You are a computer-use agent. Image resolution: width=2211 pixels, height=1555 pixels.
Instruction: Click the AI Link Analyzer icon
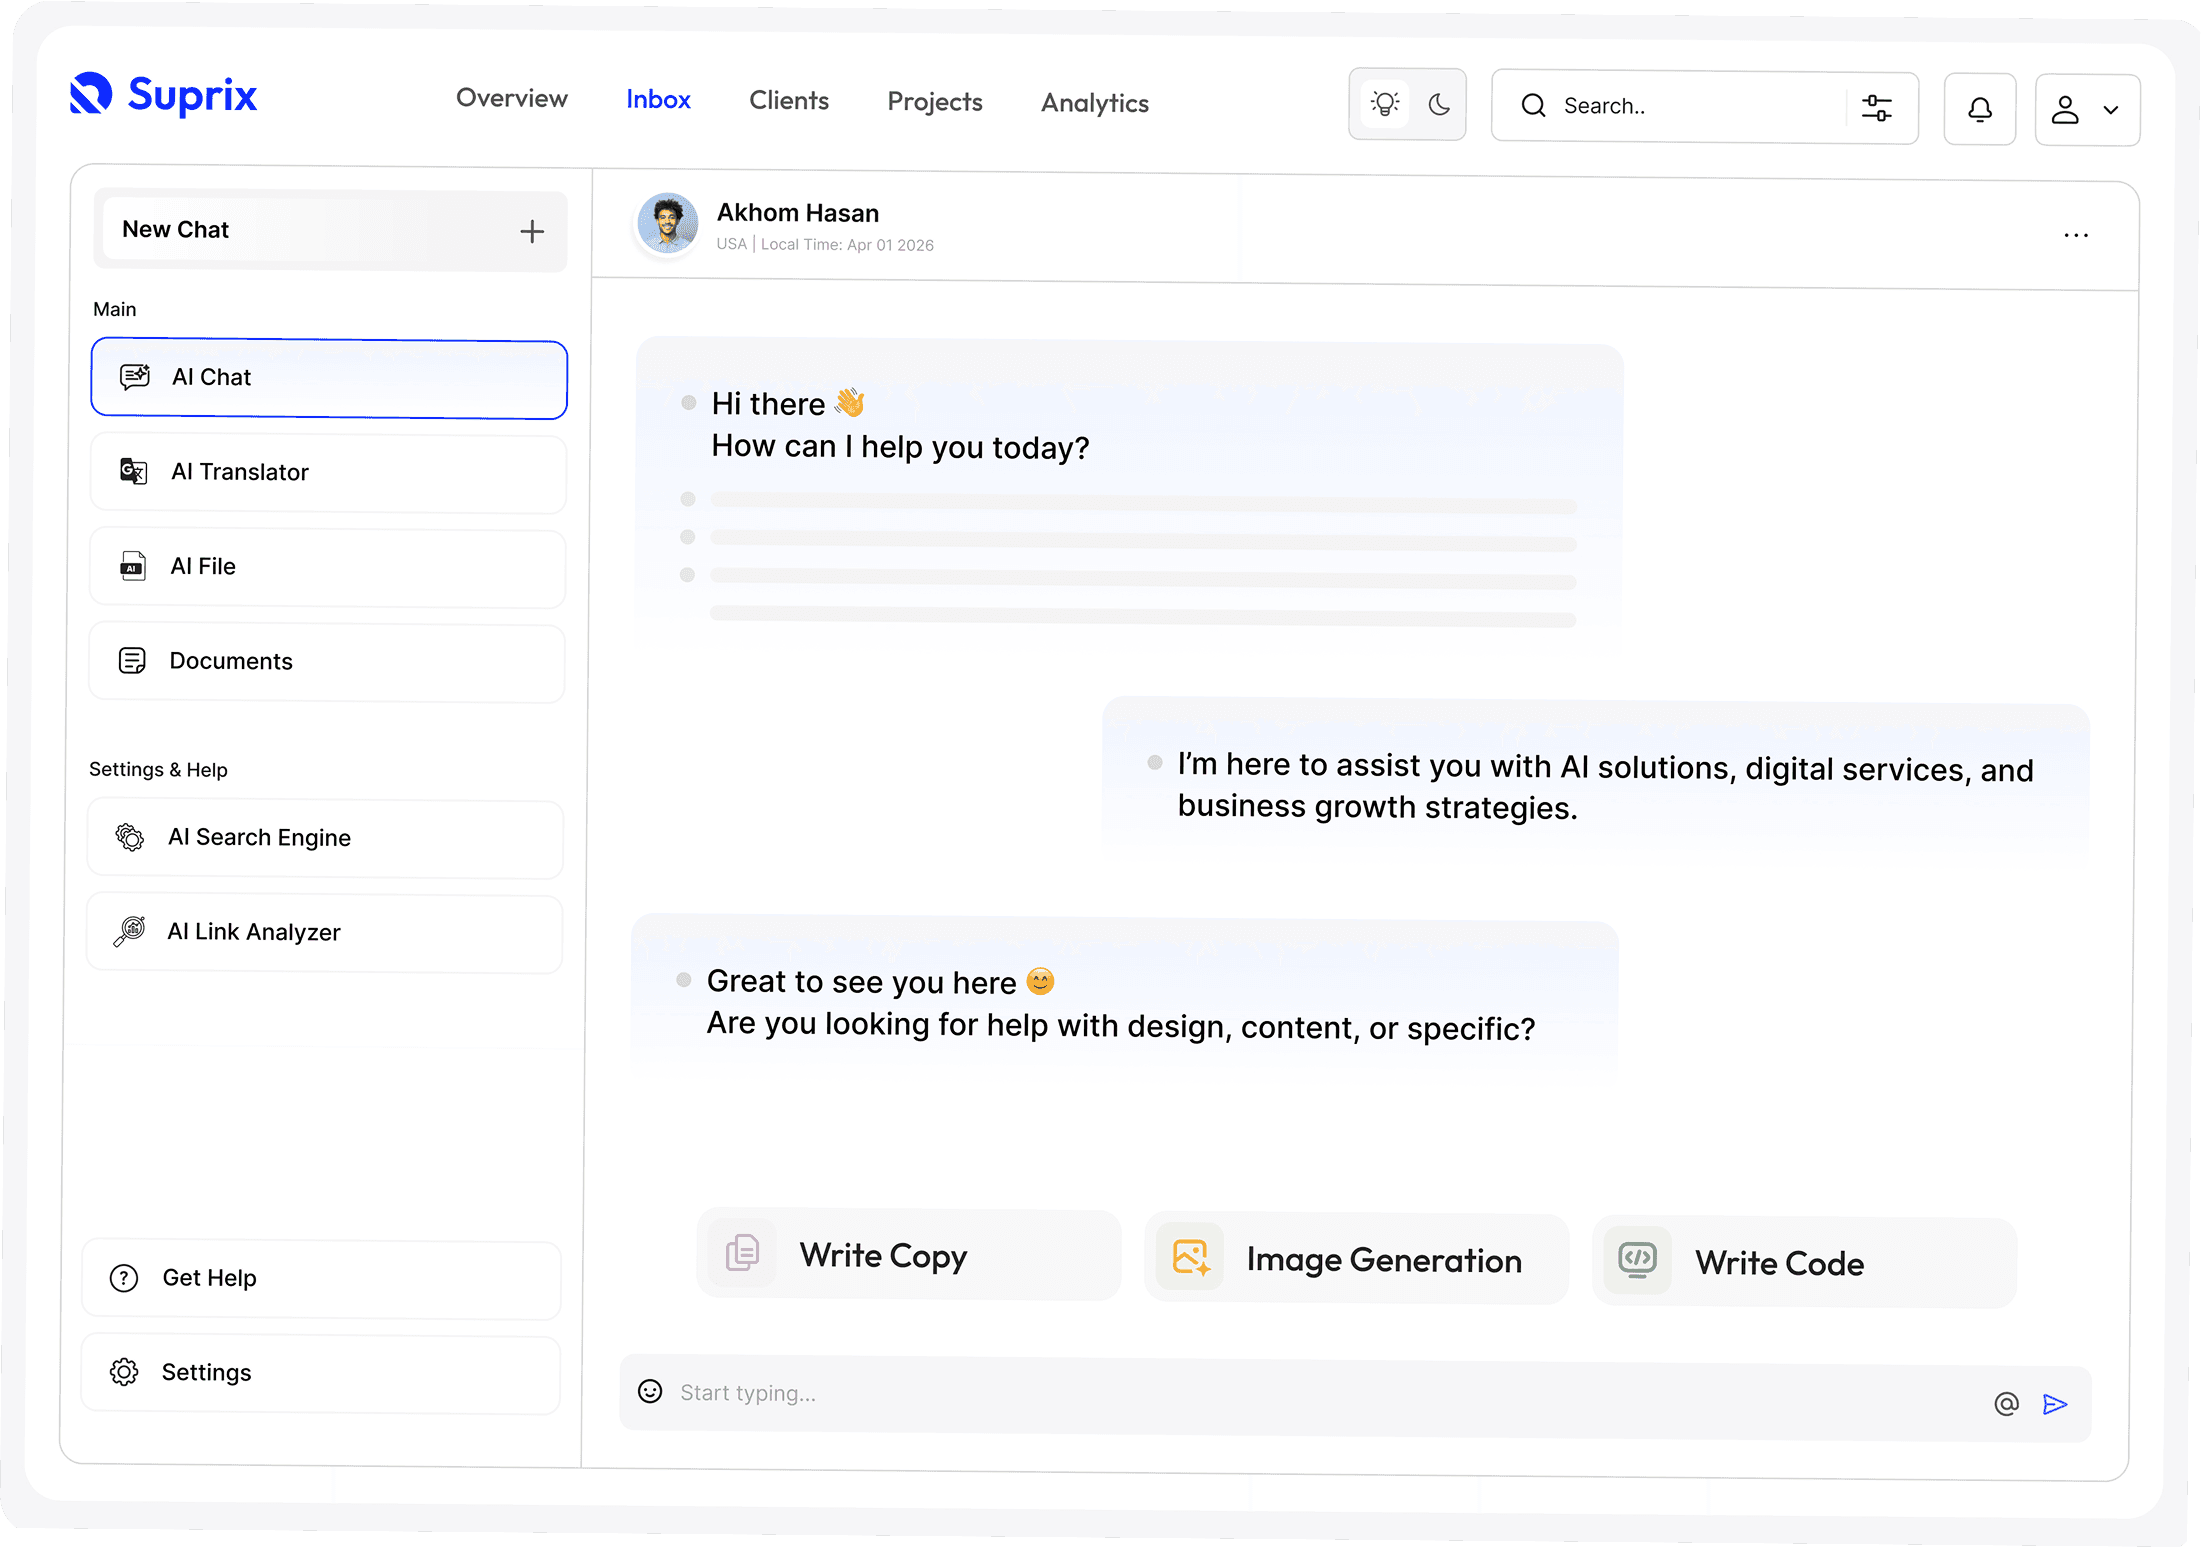click(129, 931)
